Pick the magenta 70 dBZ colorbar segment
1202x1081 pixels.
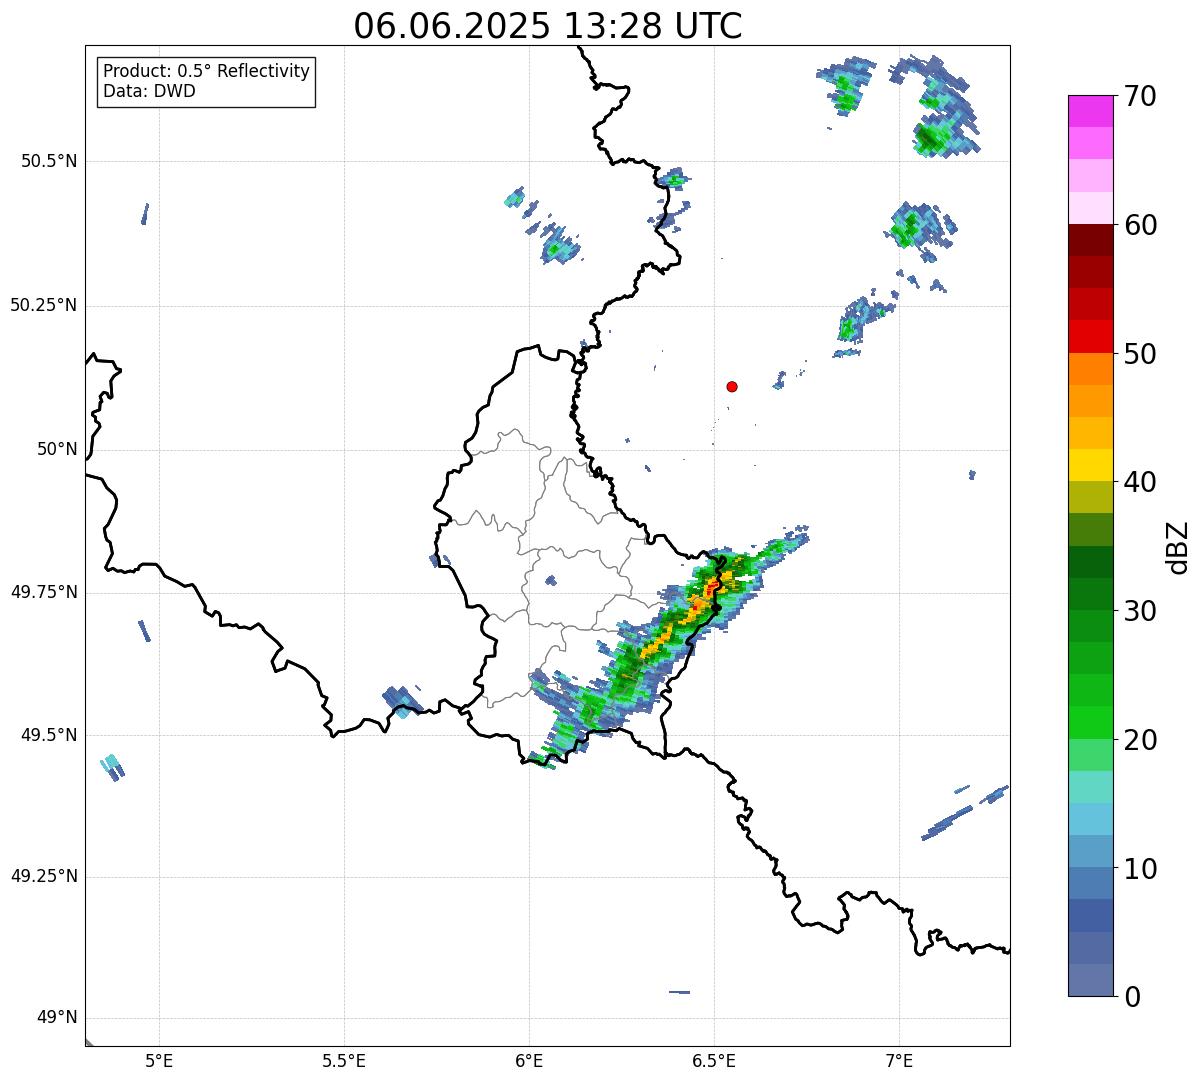[1091, 111]
